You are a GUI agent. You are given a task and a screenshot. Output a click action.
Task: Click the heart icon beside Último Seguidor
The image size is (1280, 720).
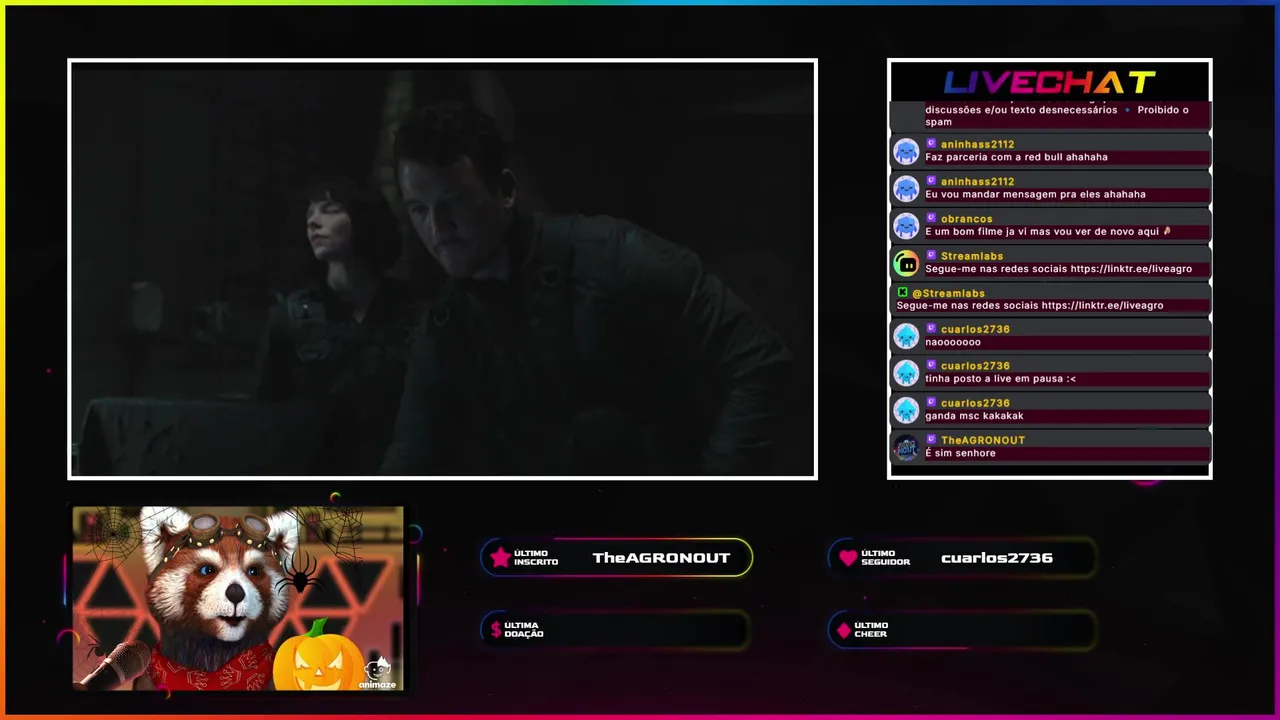pos(848,558)
